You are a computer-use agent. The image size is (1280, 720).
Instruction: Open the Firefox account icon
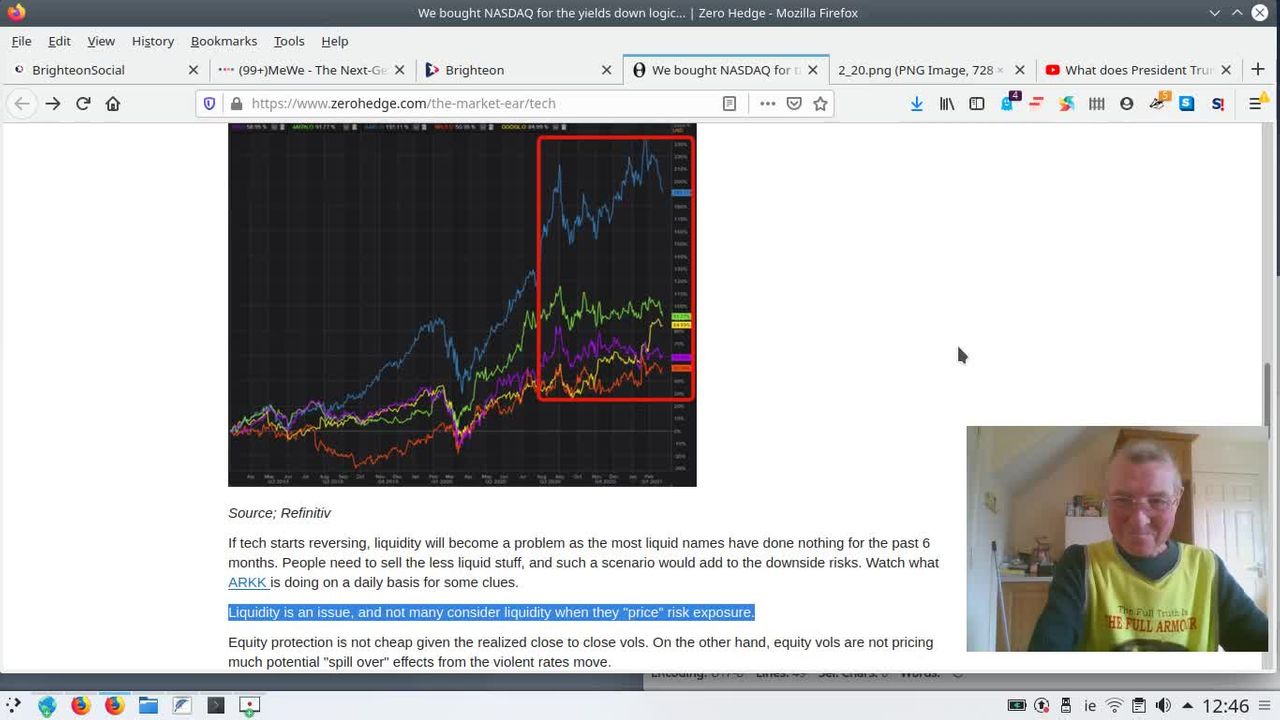click(1127, 103)
